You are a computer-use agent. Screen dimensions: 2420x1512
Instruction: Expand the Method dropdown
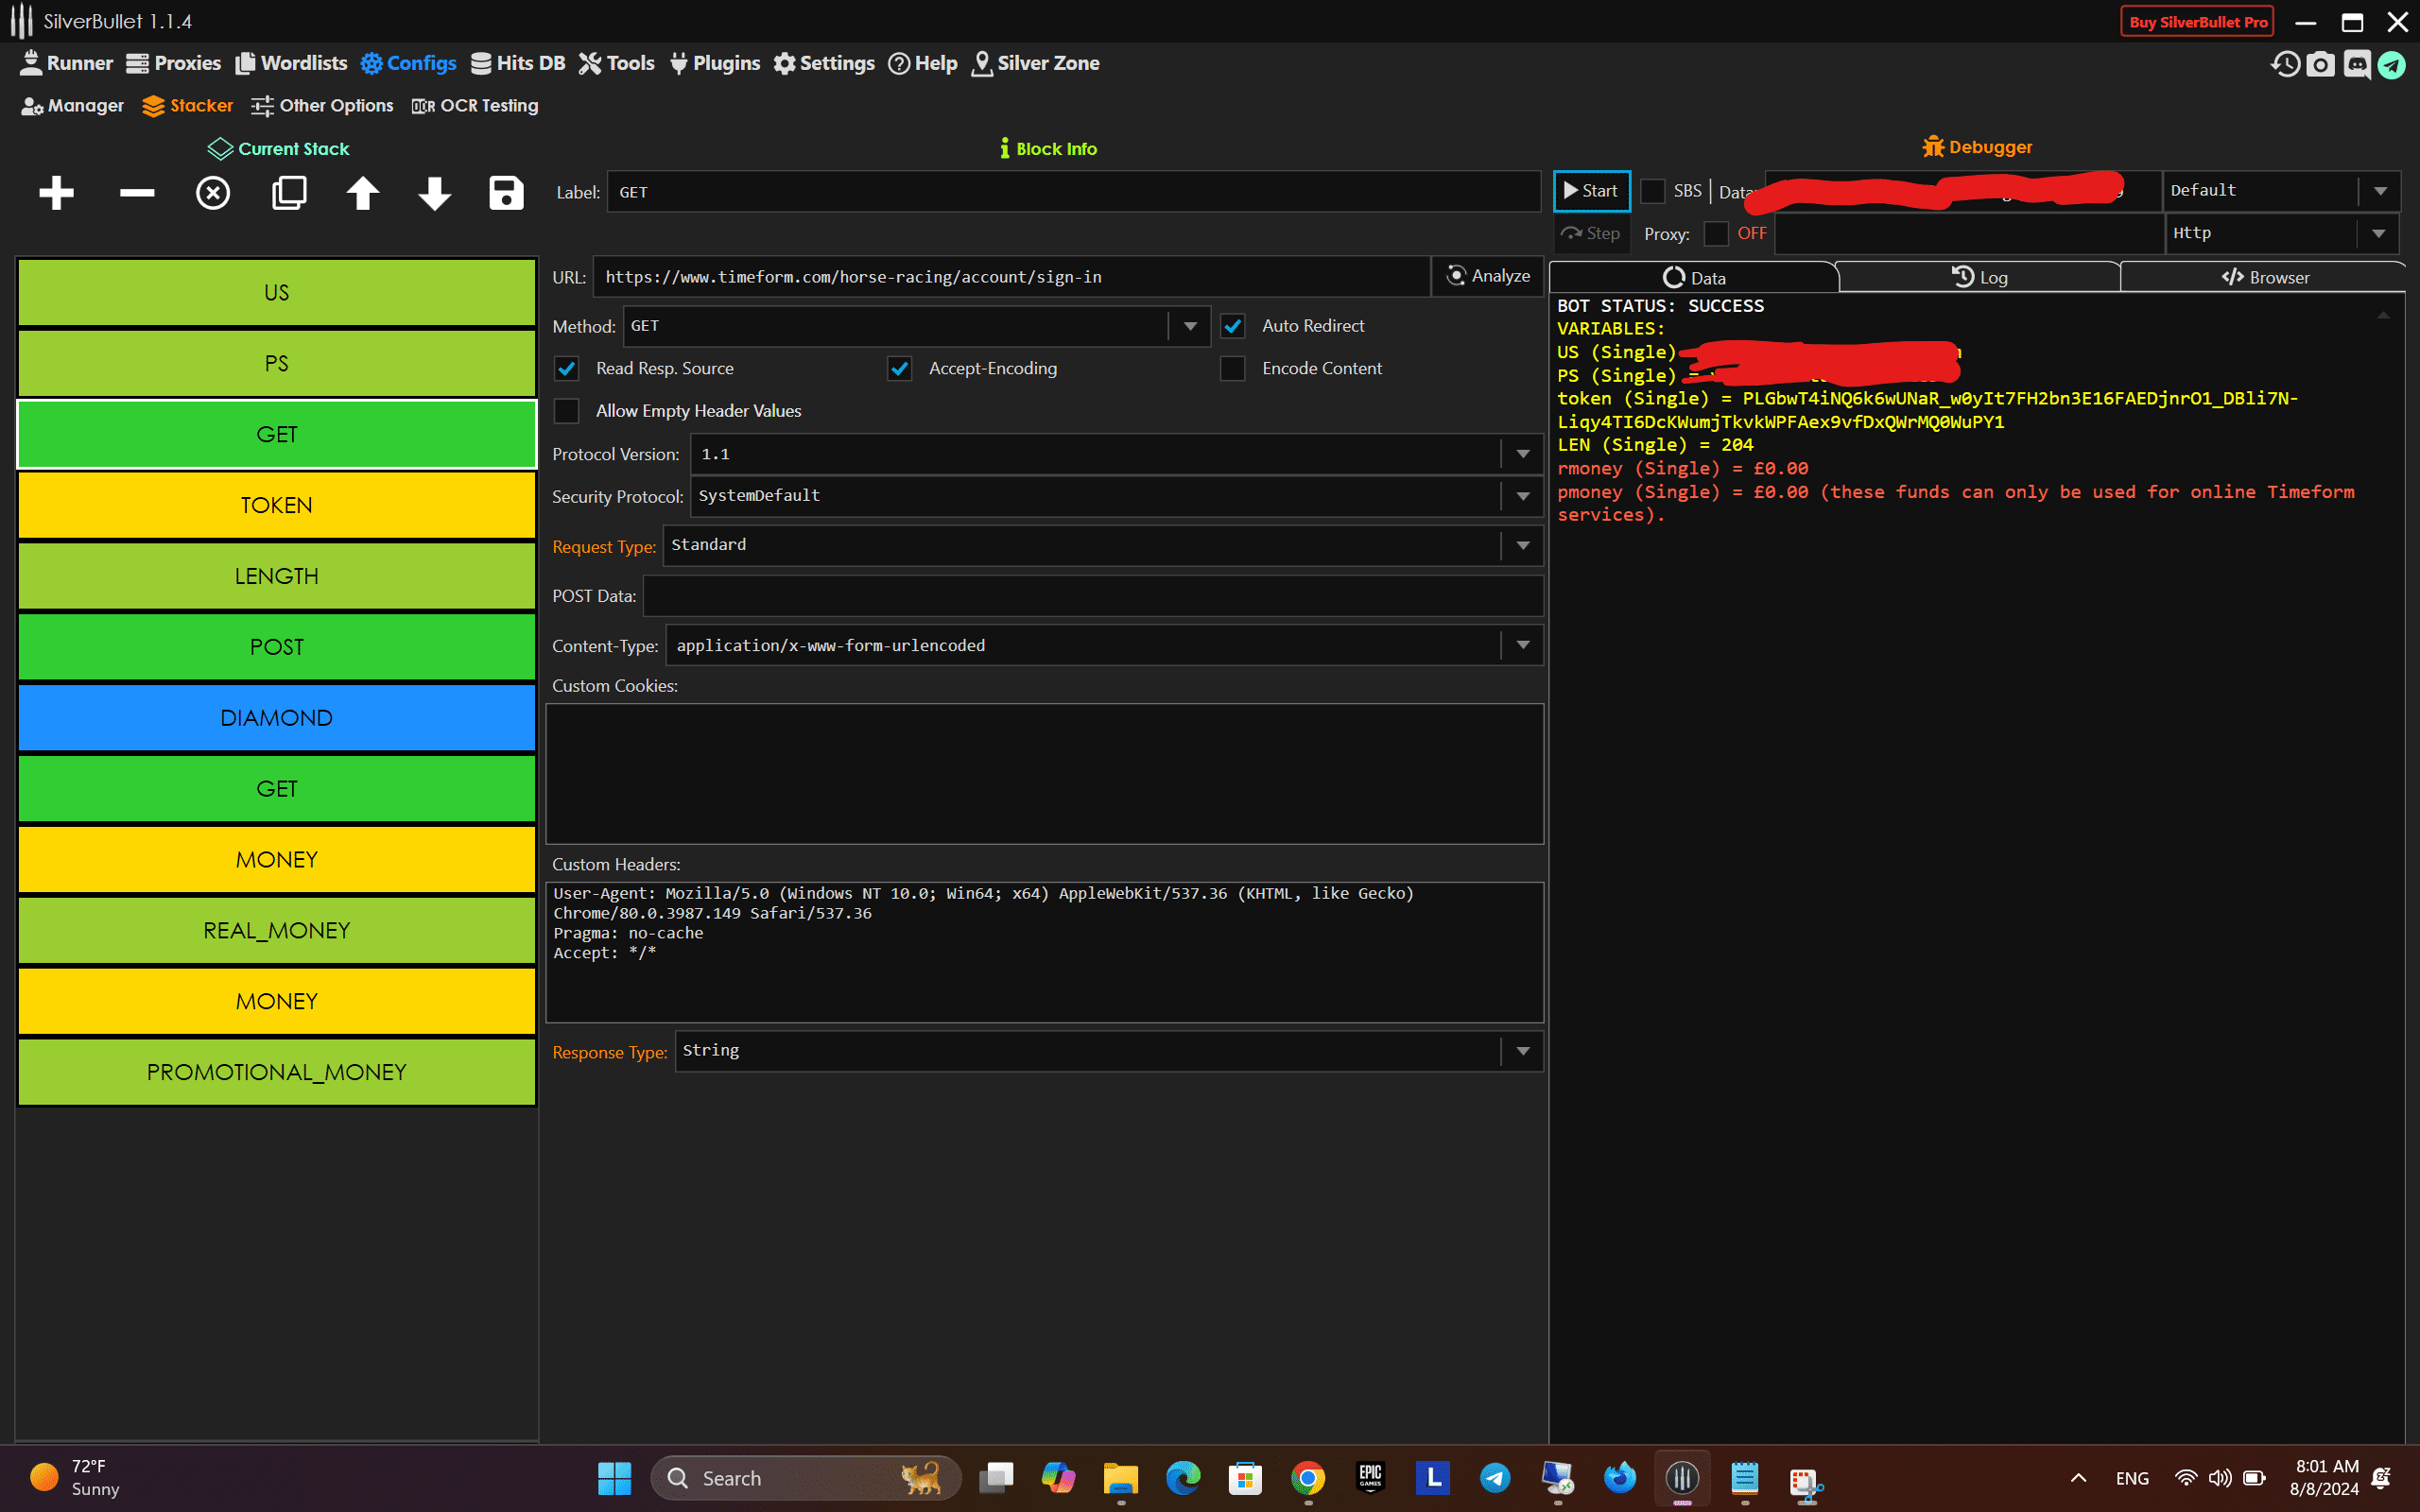click(1190, 326)
